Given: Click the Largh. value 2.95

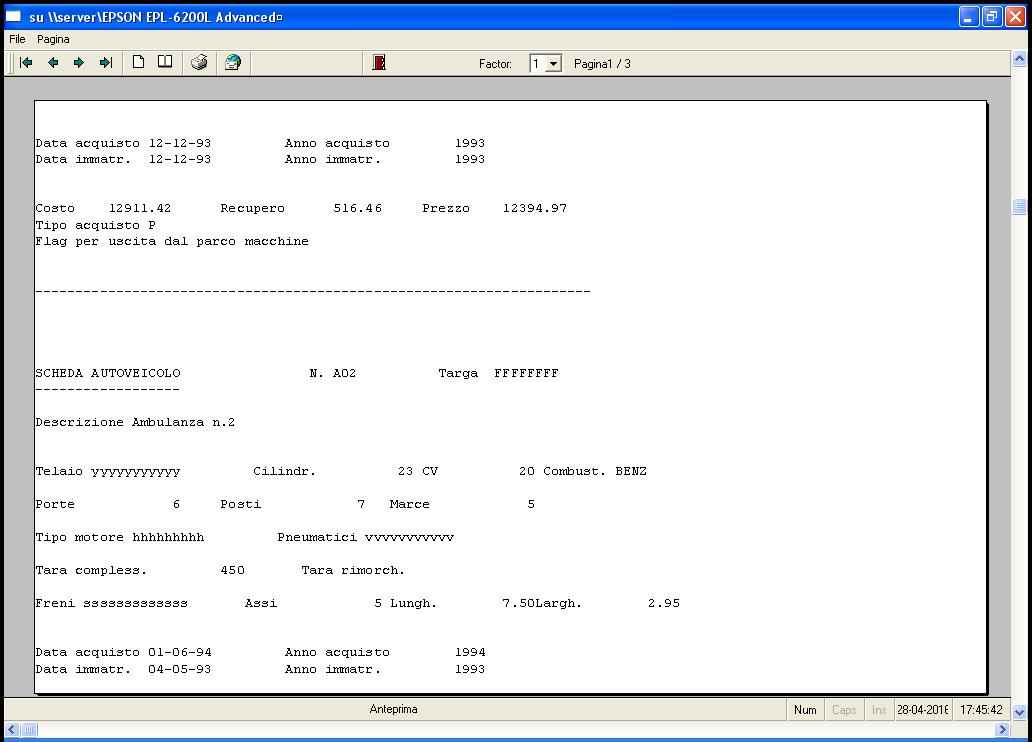Looking at the screenshot, I should click(664, 603).
